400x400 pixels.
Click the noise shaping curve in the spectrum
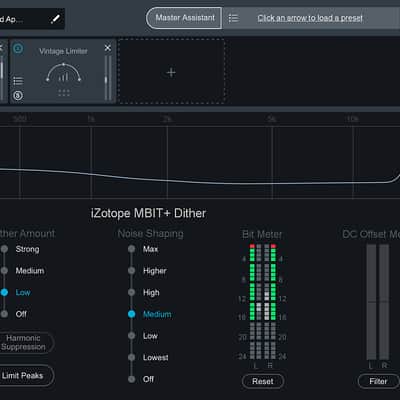pyautogui.click(x=200, y=182)
